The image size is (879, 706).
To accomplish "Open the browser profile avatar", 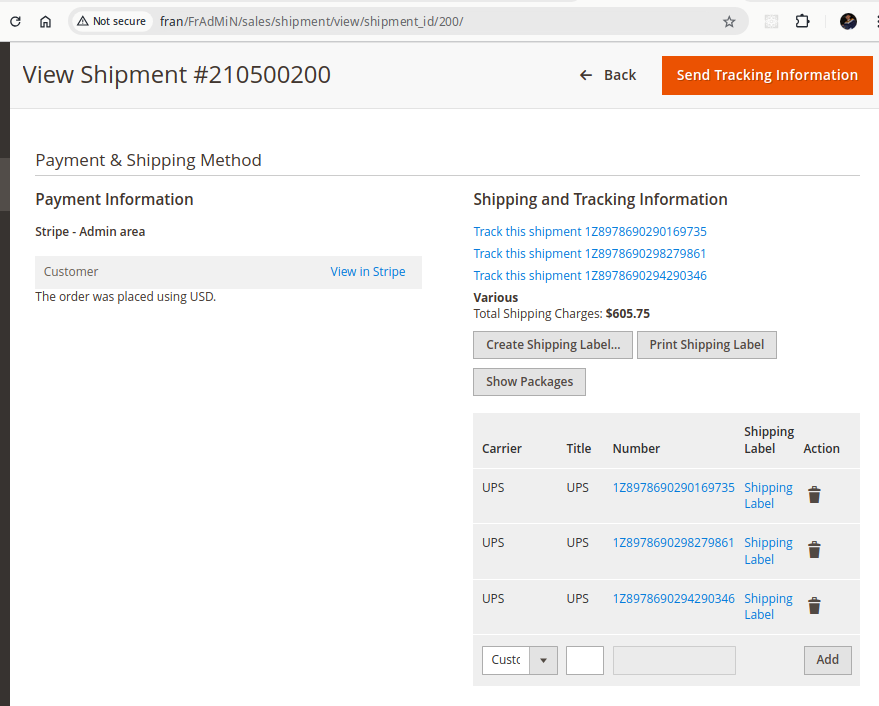I will pyautogui.click(x=848, y=21).
